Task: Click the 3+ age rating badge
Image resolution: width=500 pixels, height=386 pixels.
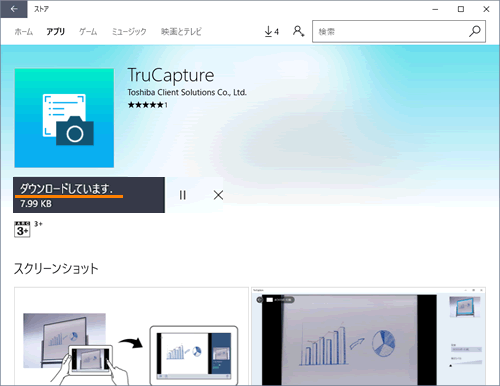Action: click(22, 229)
